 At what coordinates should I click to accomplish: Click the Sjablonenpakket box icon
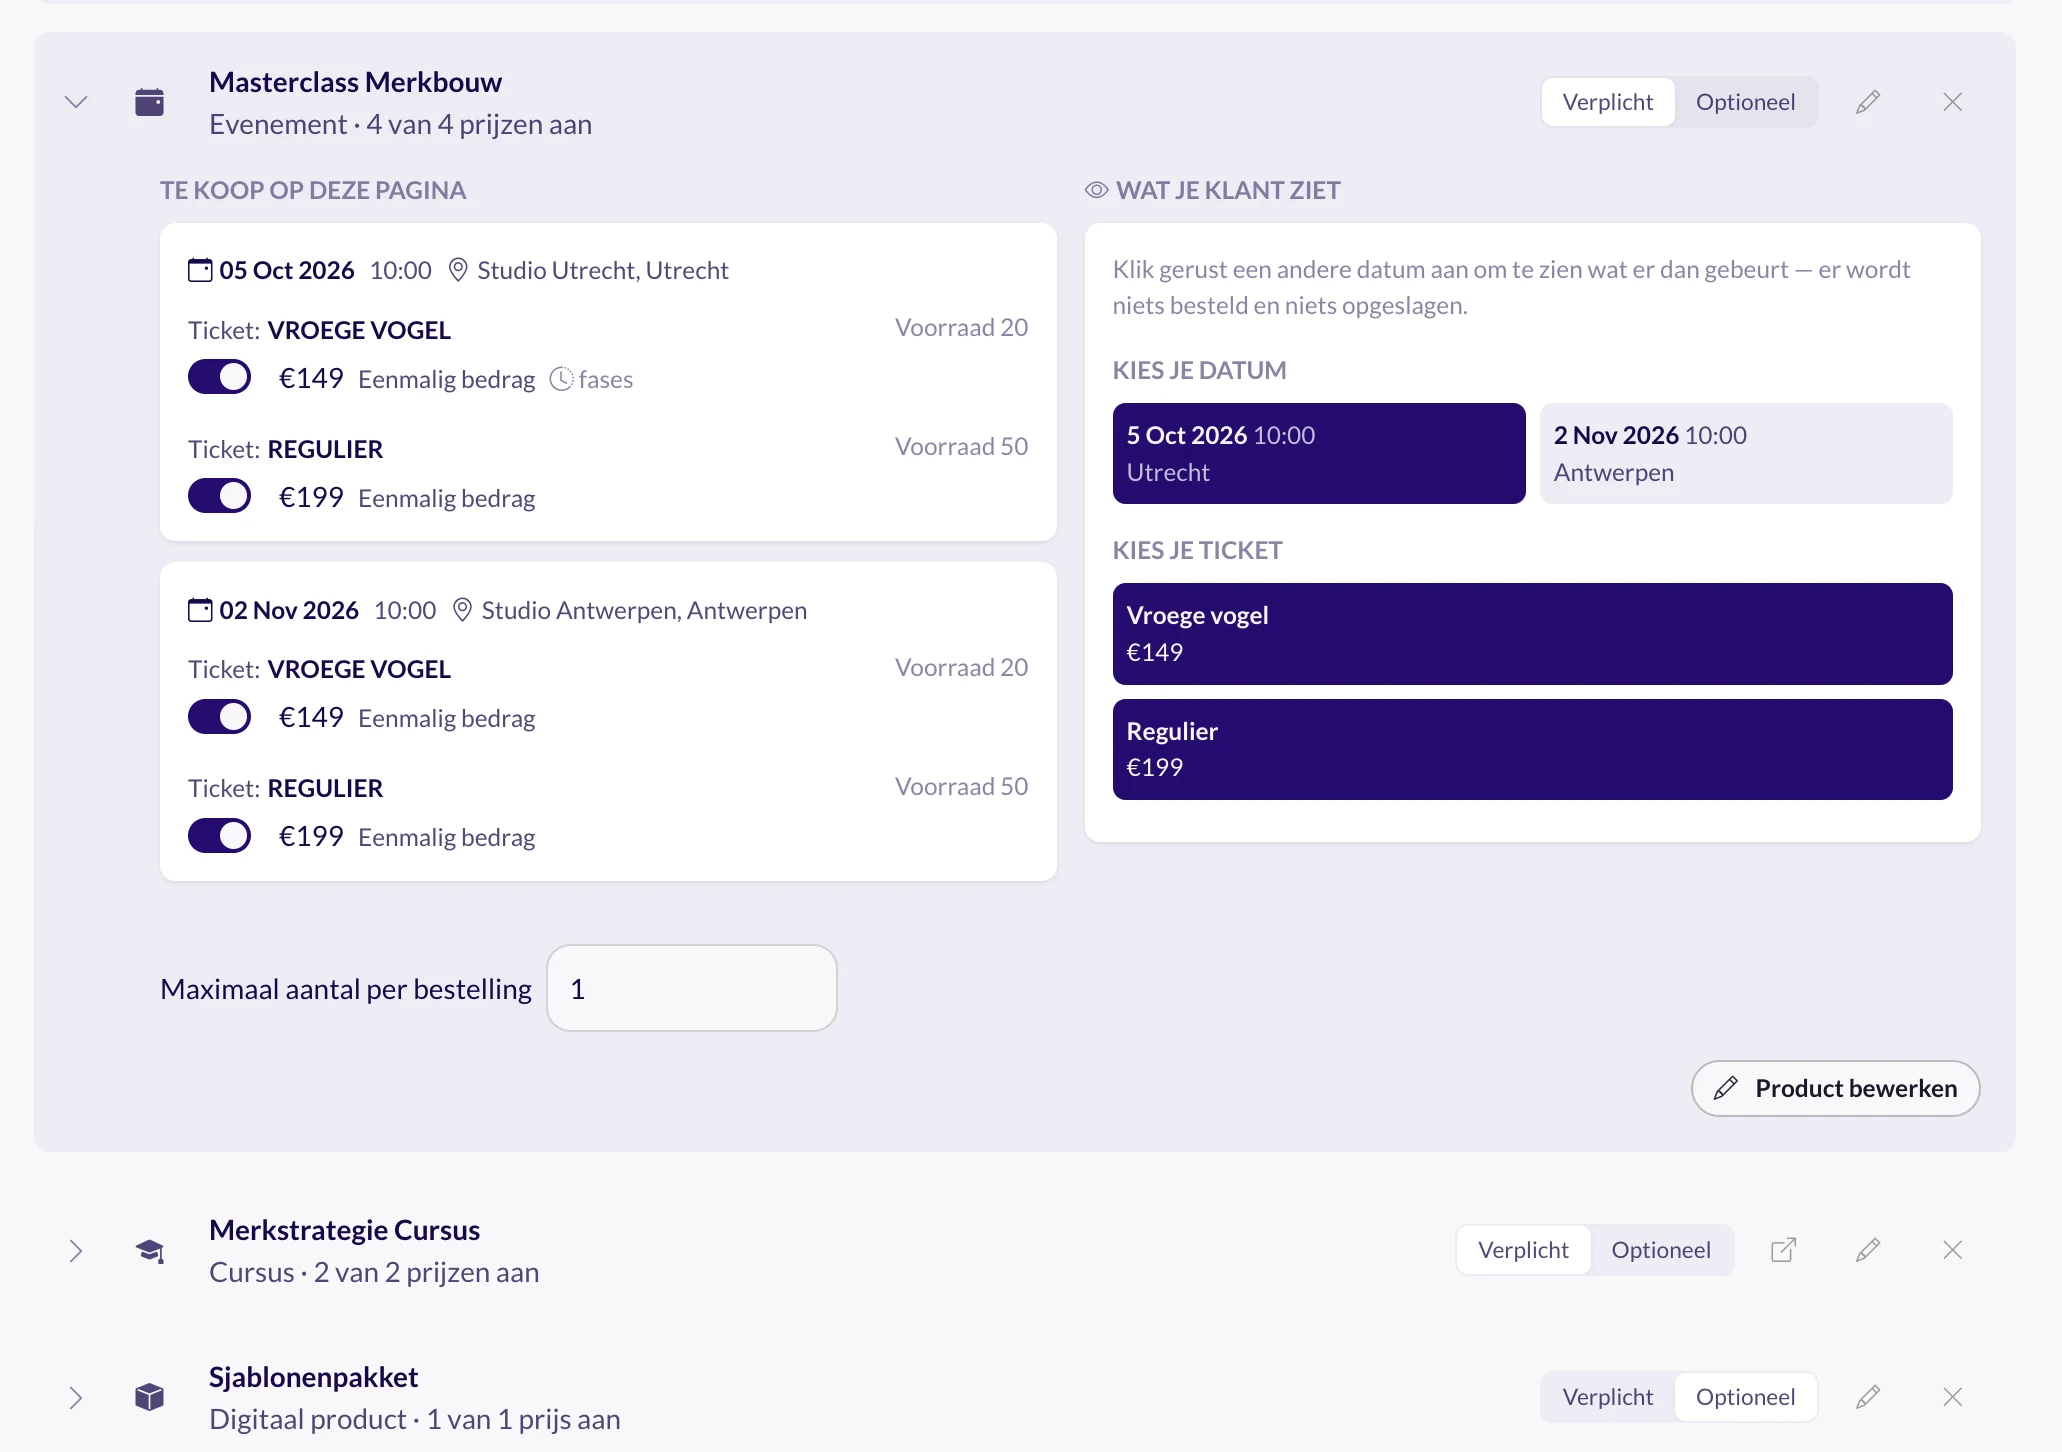(x=150, y=1397)
